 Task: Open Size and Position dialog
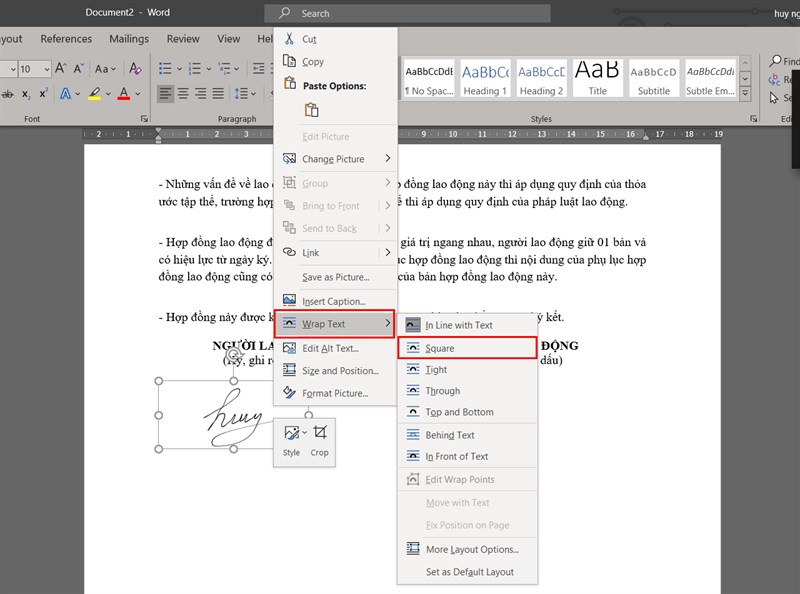click(335, 370)
